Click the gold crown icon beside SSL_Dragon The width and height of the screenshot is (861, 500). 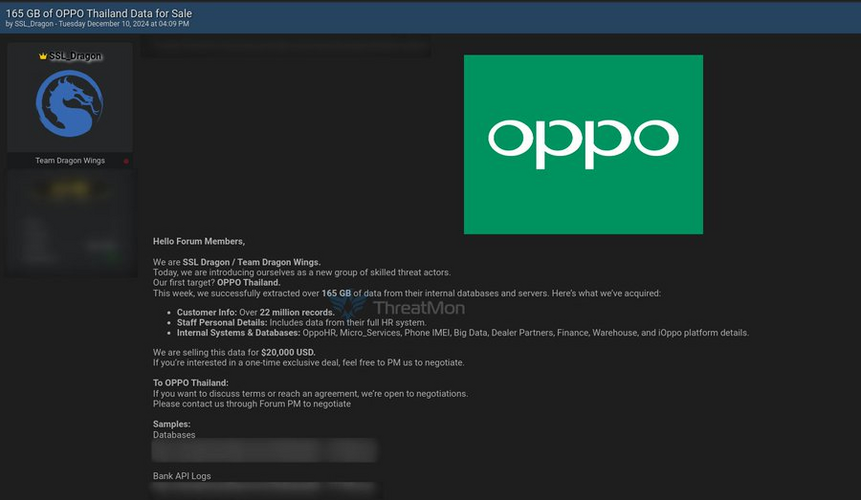pos(43,57)
